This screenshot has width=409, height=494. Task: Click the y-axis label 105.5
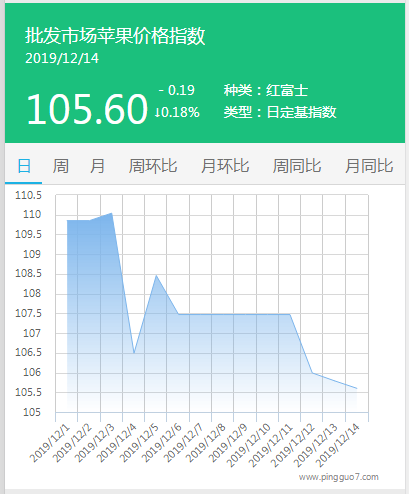(x=29, y=392)
